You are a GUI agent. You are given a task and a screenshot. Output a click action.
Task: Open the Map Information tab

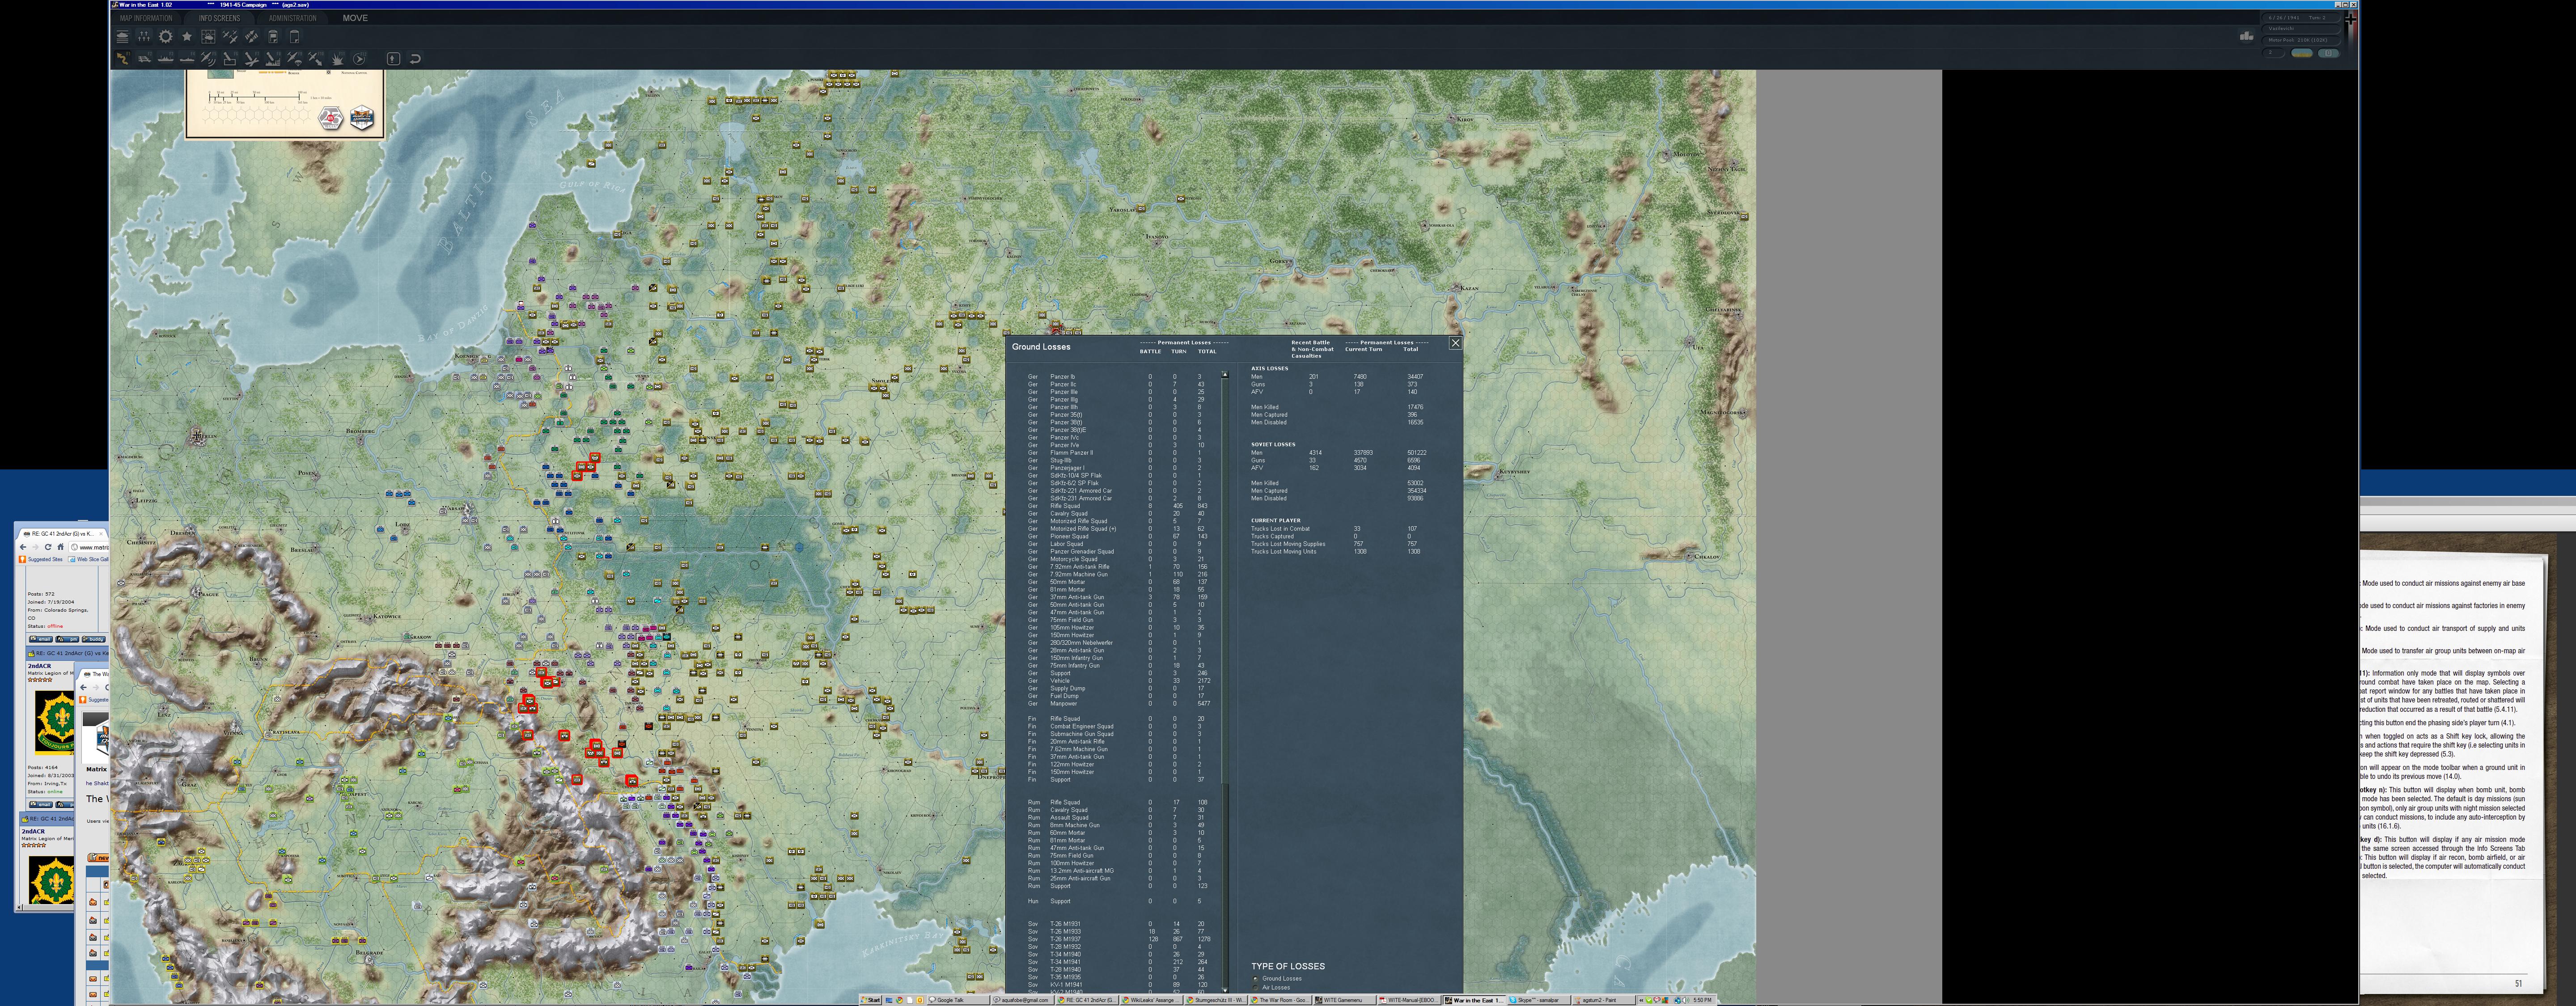(146, 18)
